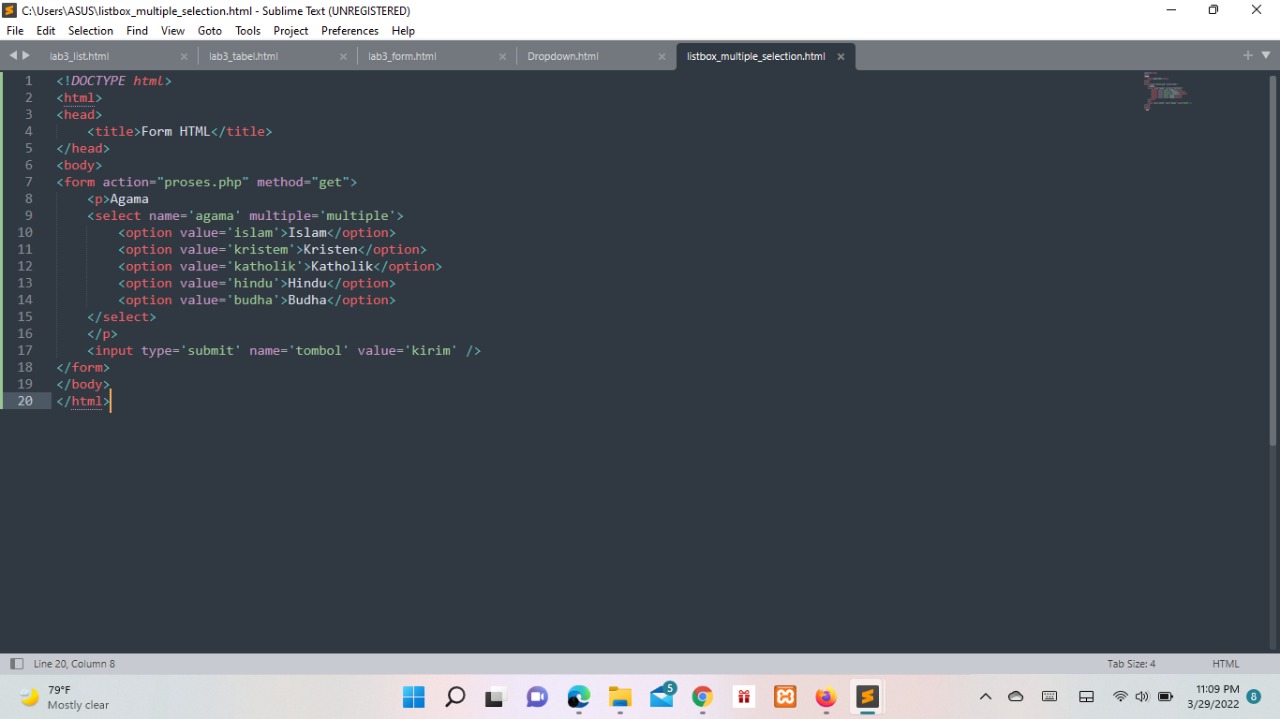Open the View menu
Screen dimensions: 1280x719
pyautogui.click(x=173, y=31)
